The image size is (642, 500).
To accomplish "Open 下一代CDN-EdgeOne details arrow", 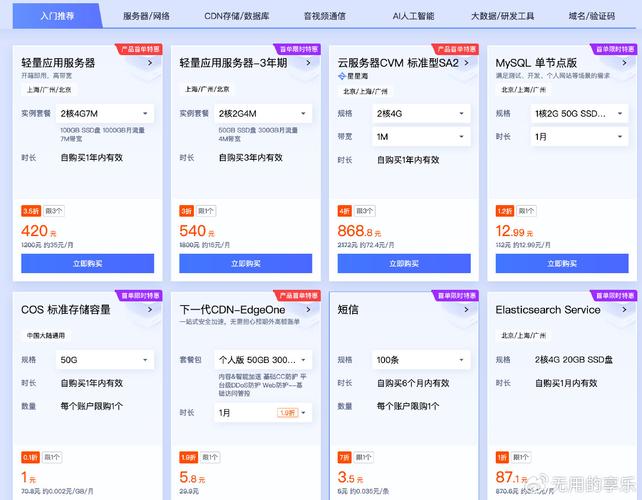I will pyautogui.click(x=308, y=310).
